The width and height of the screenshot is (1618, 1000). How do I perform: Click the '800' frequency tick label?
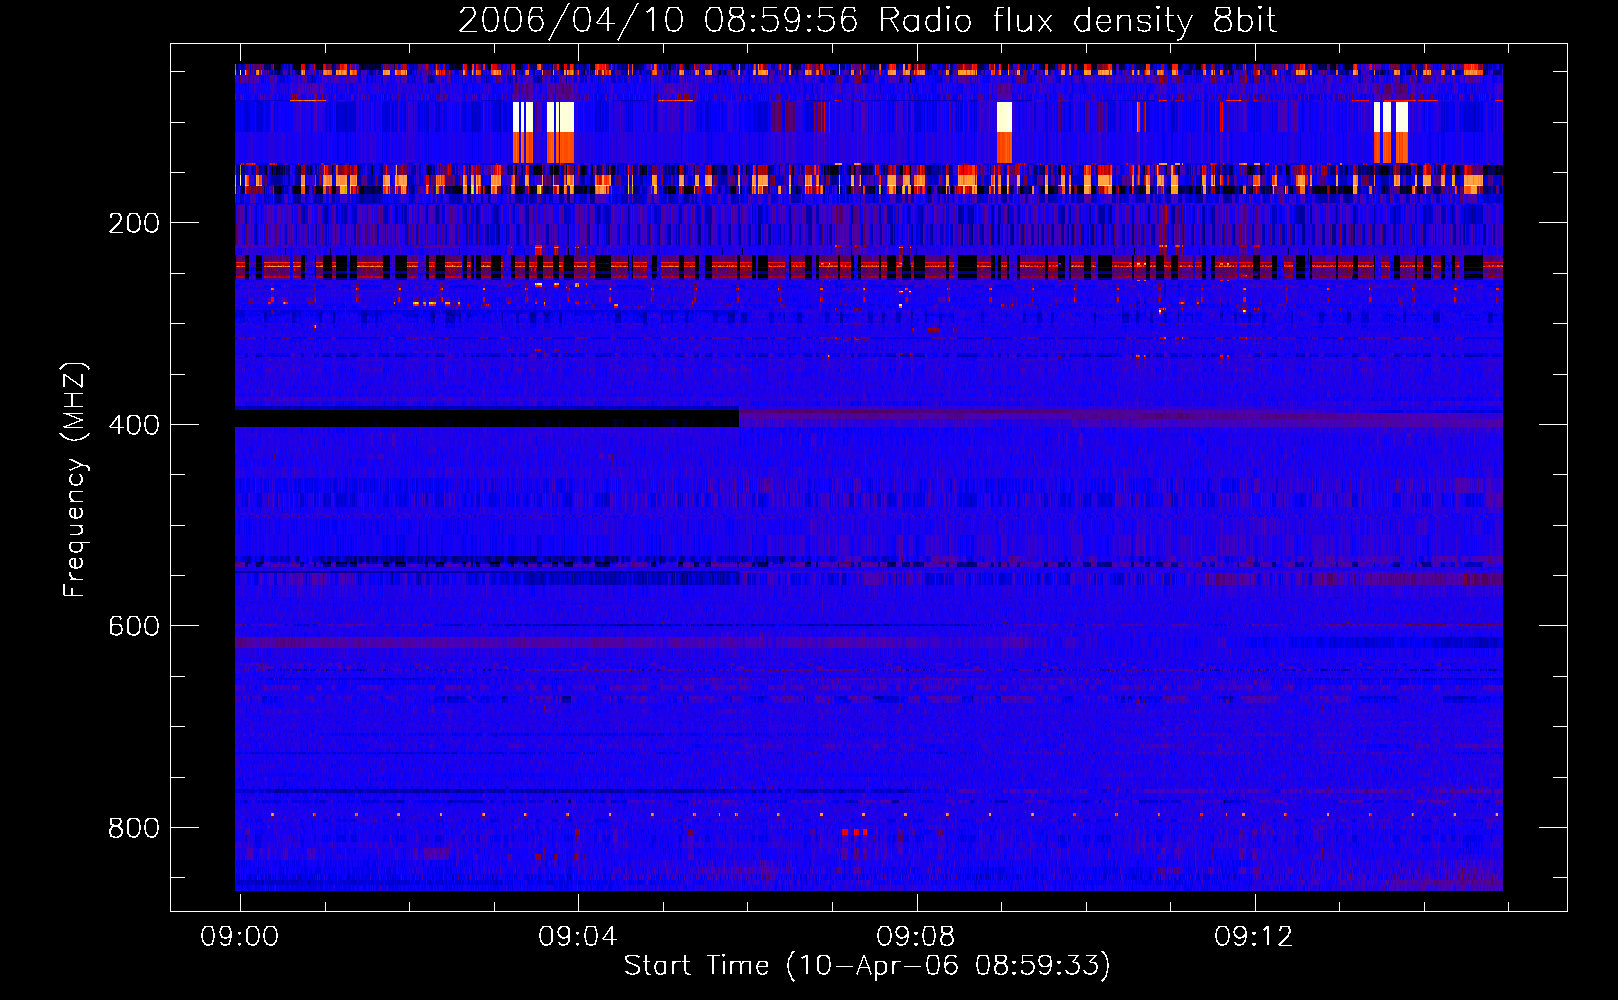coord(134,828)
